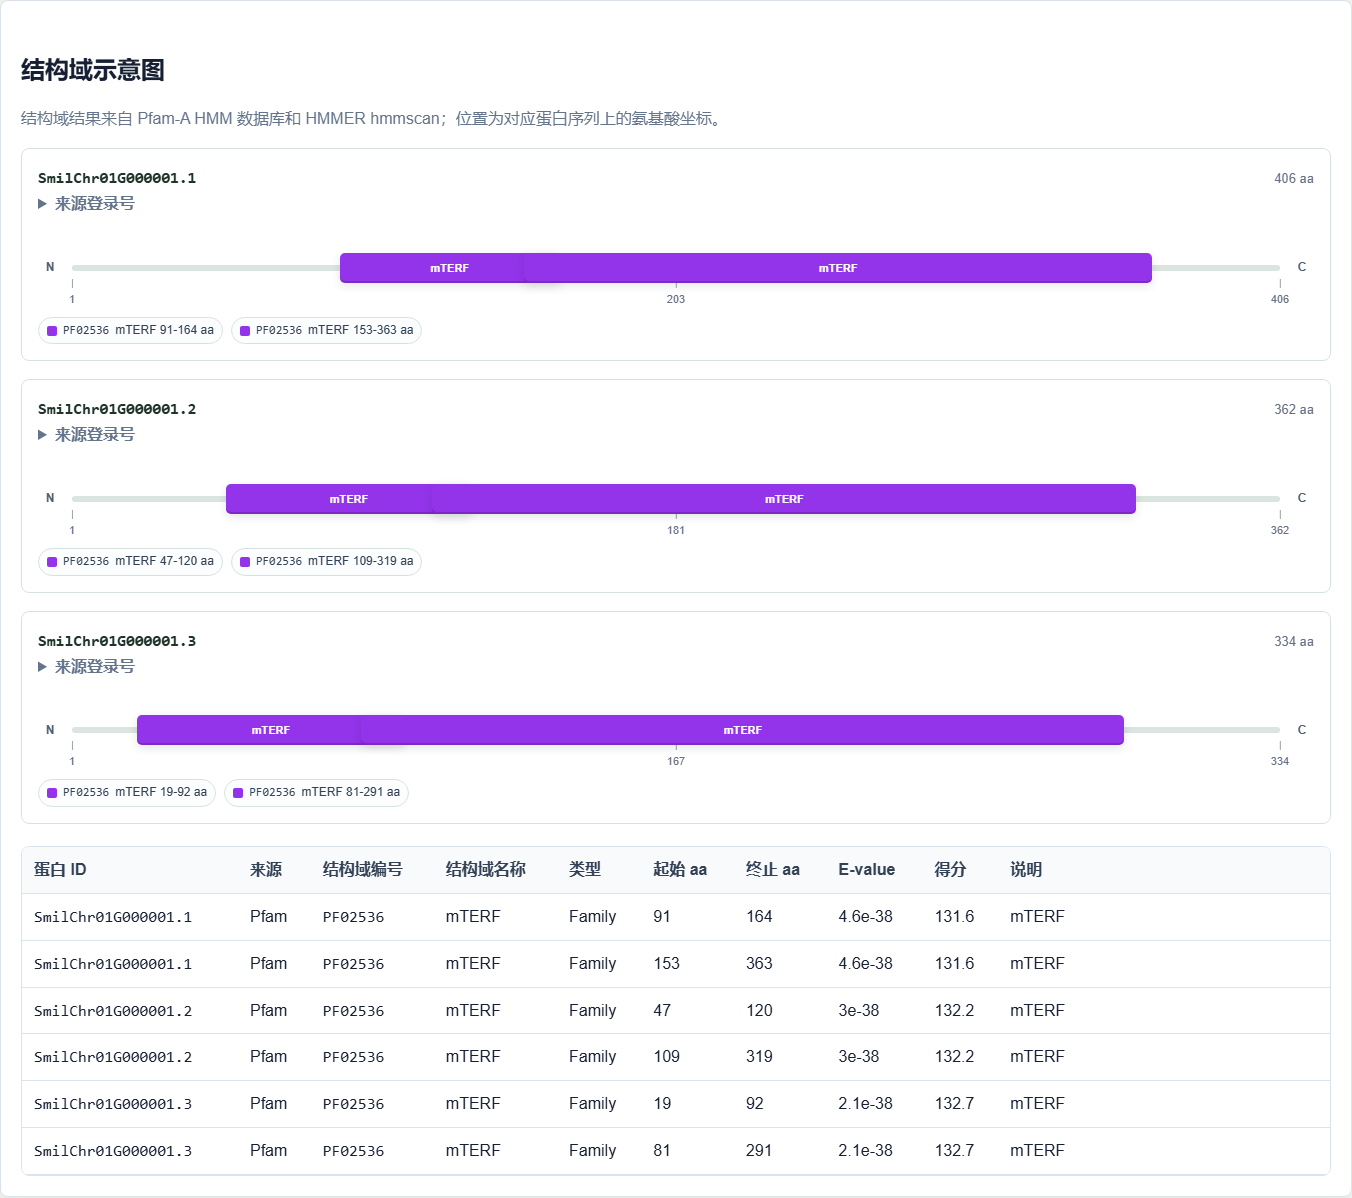
Task: Click the 起始 aa column header
Action: click(680, 870)
